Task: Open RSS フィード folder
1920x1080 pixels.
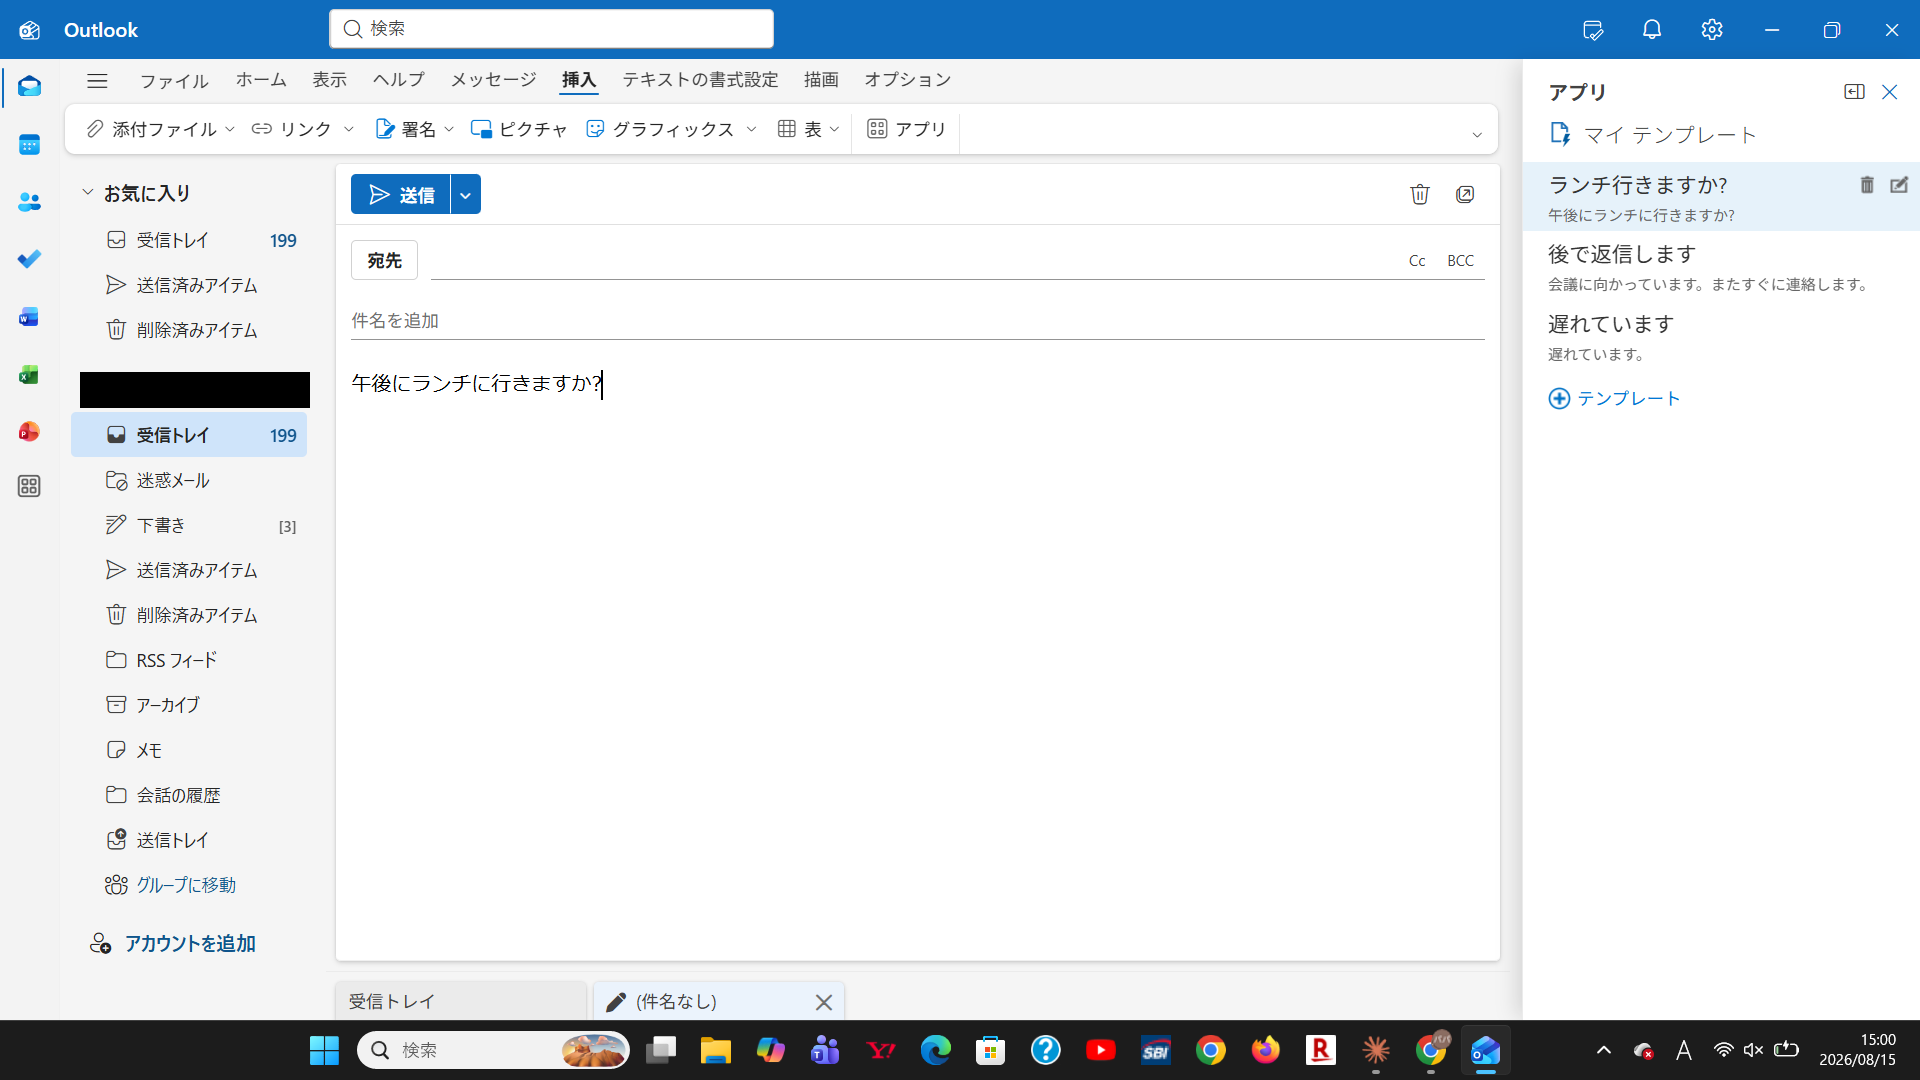Action: tap(189, 660)
